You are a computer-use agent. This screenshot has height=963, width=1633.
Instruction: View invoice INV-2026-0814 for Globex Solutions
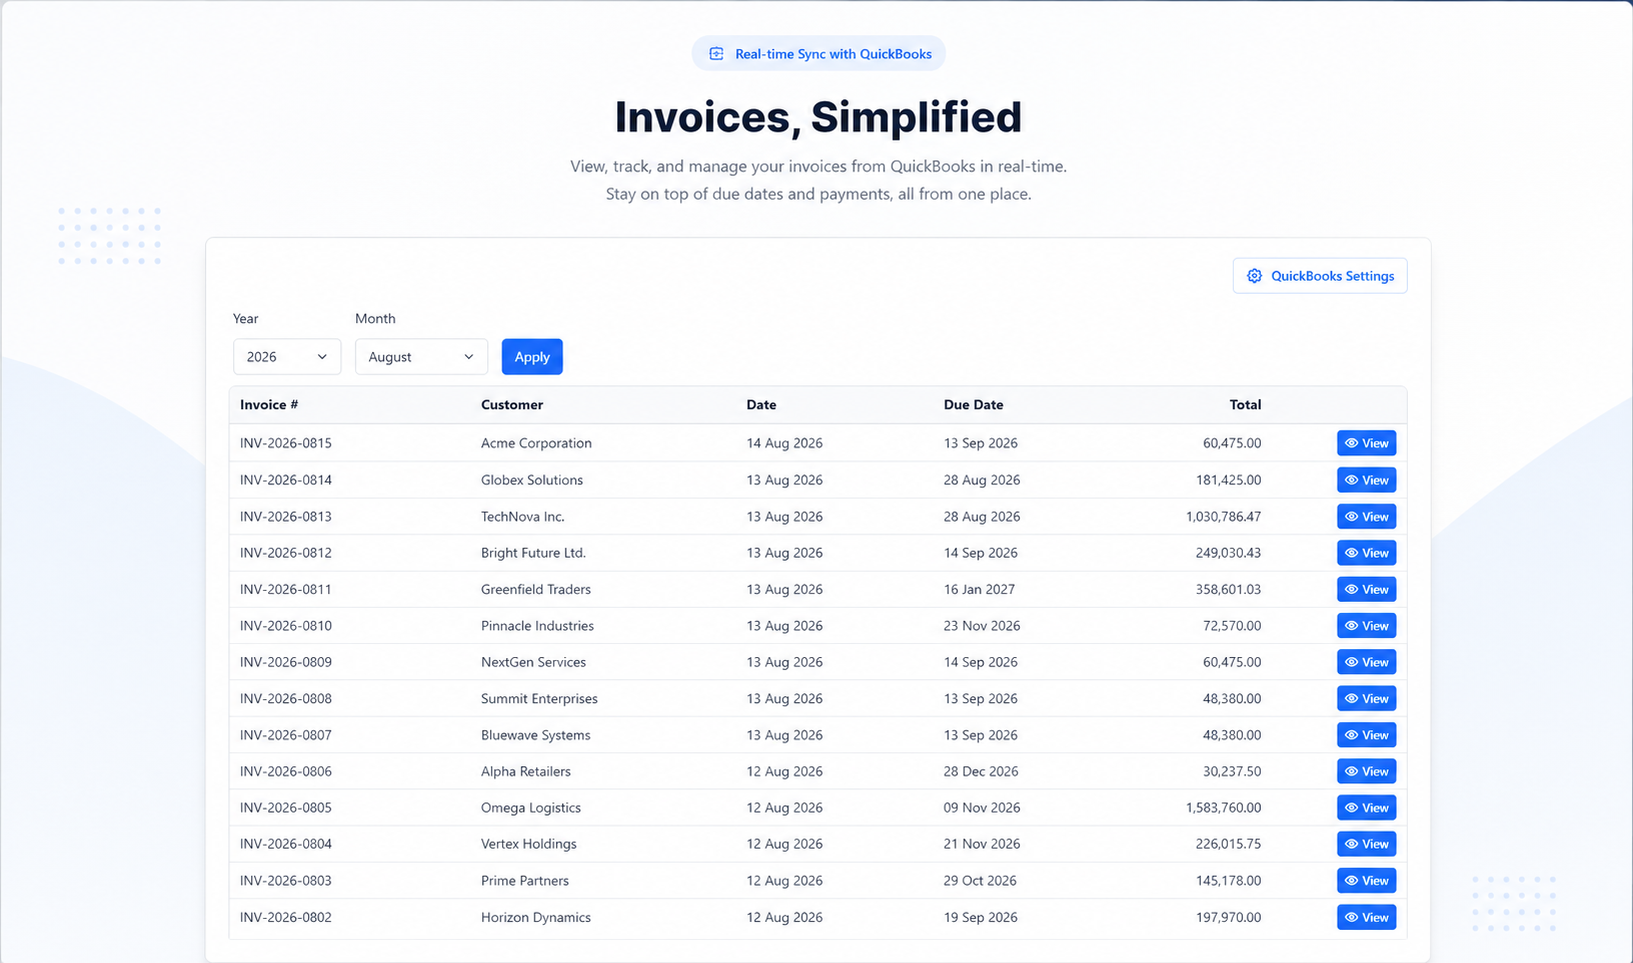[1366, 480]
